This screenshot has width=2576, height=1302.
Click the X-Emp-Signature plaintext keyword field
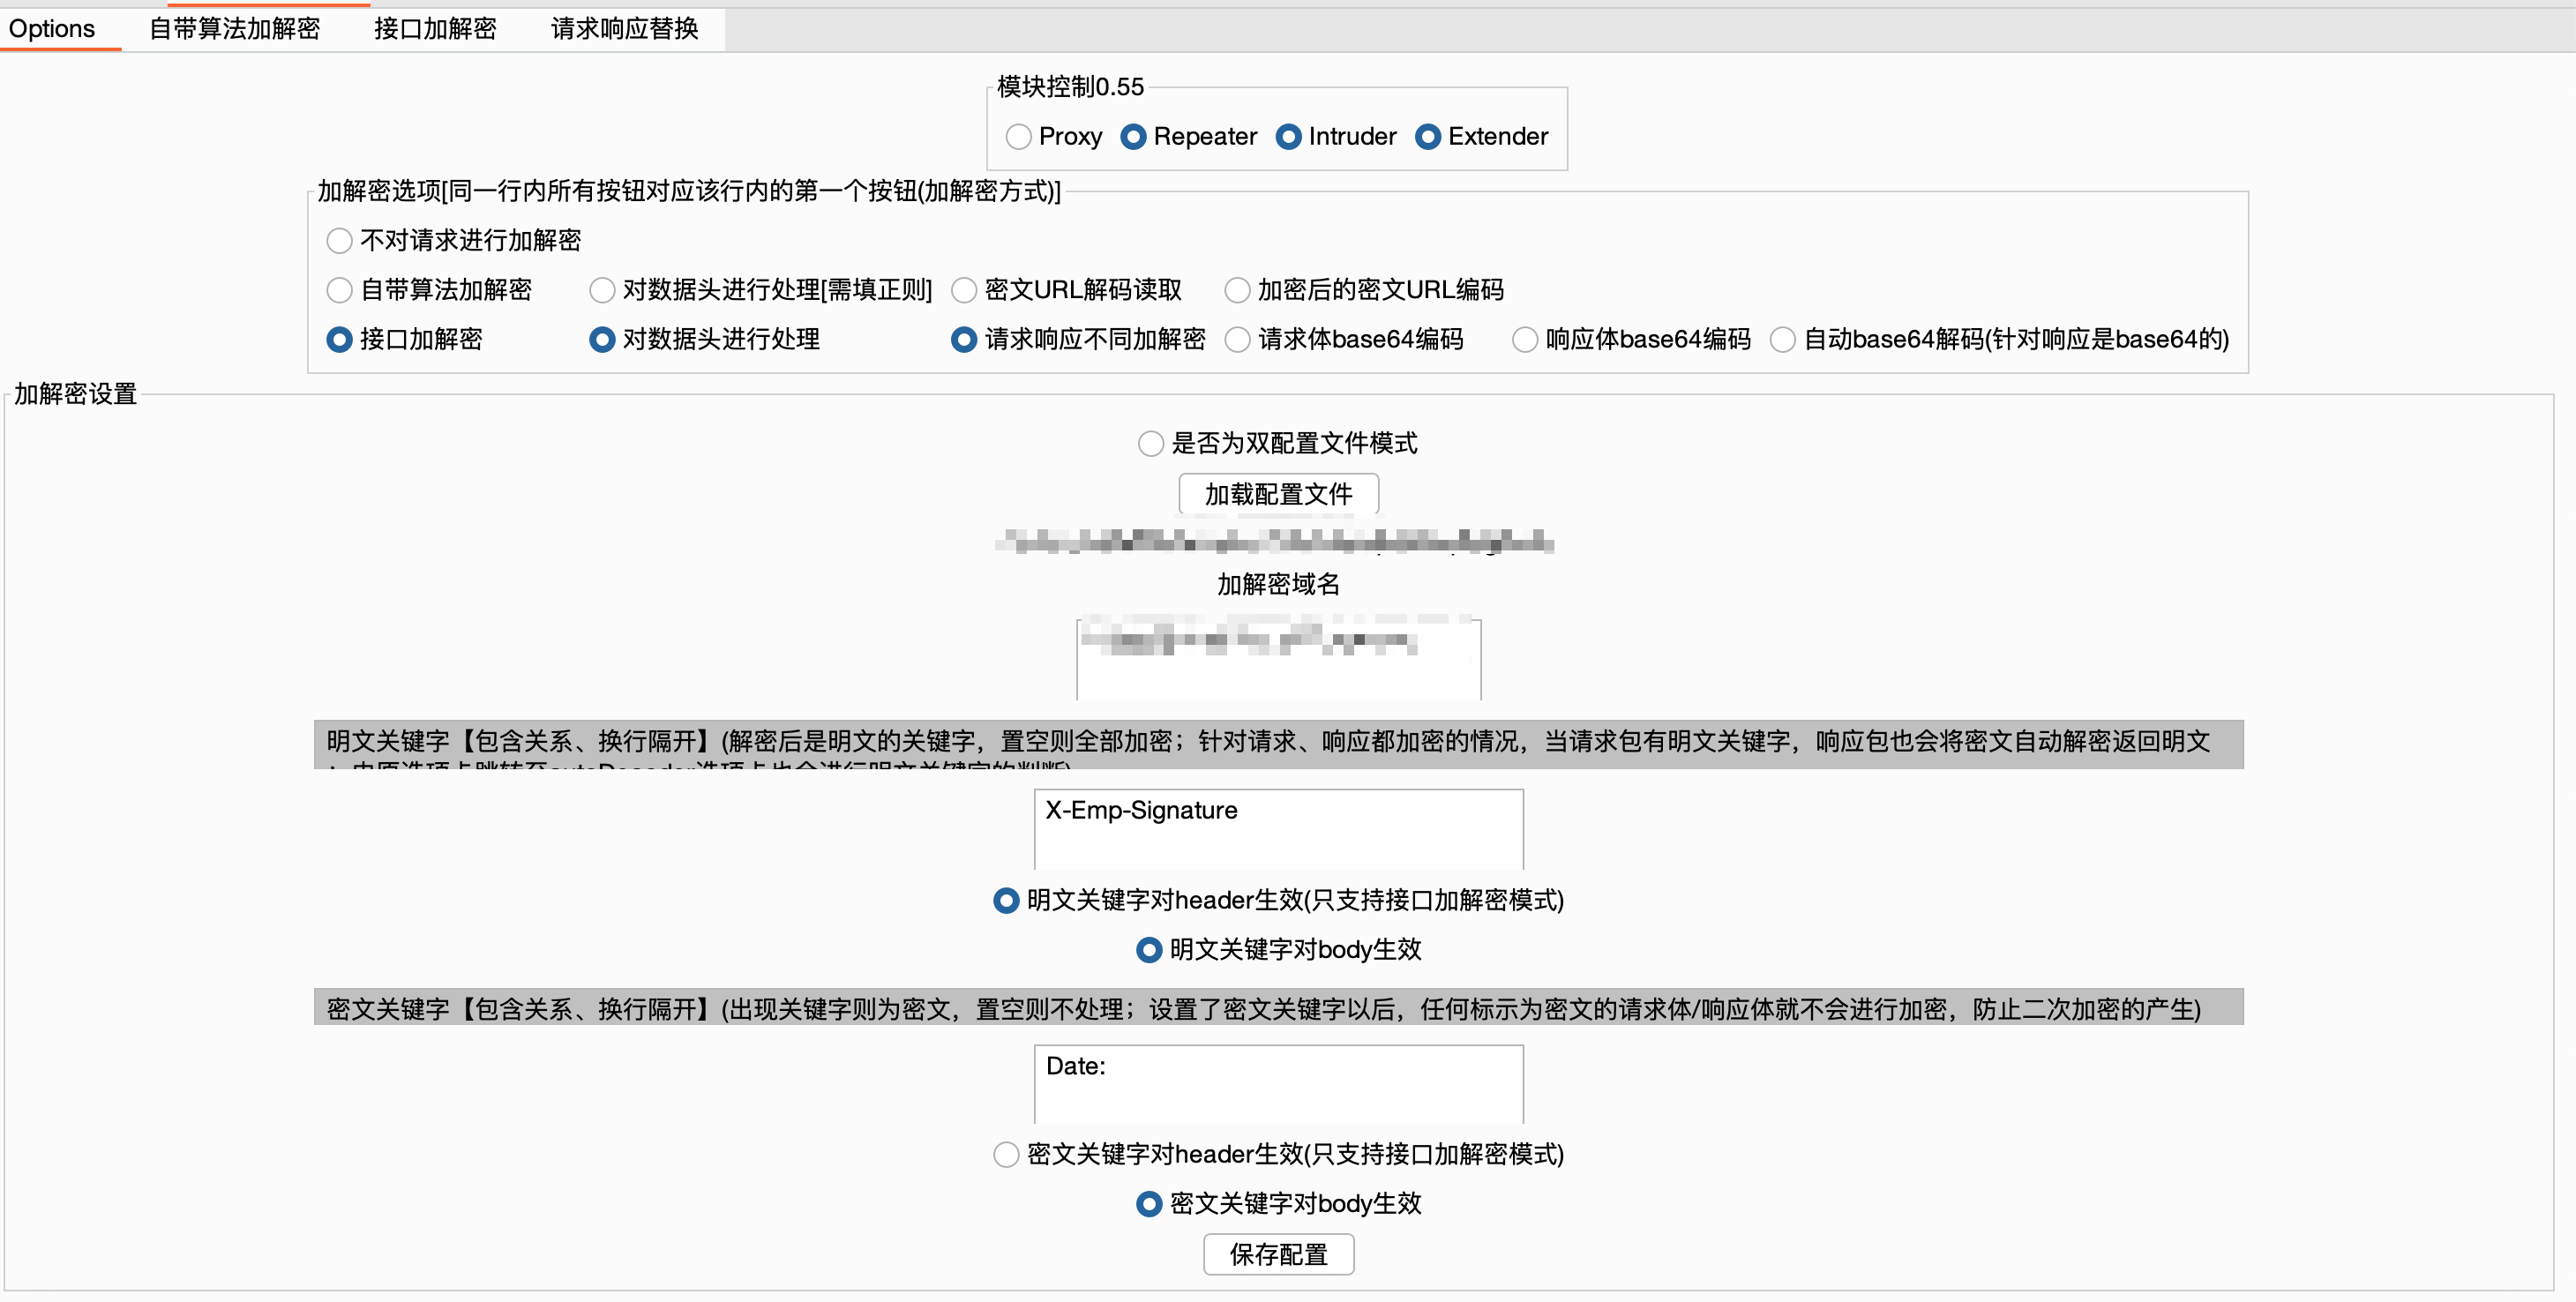tap(1278, 828)
